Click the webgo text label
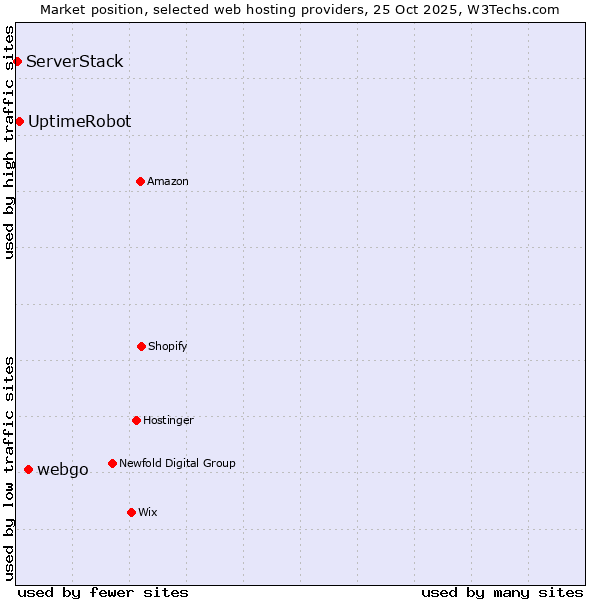600x600 pixels. 63,469
